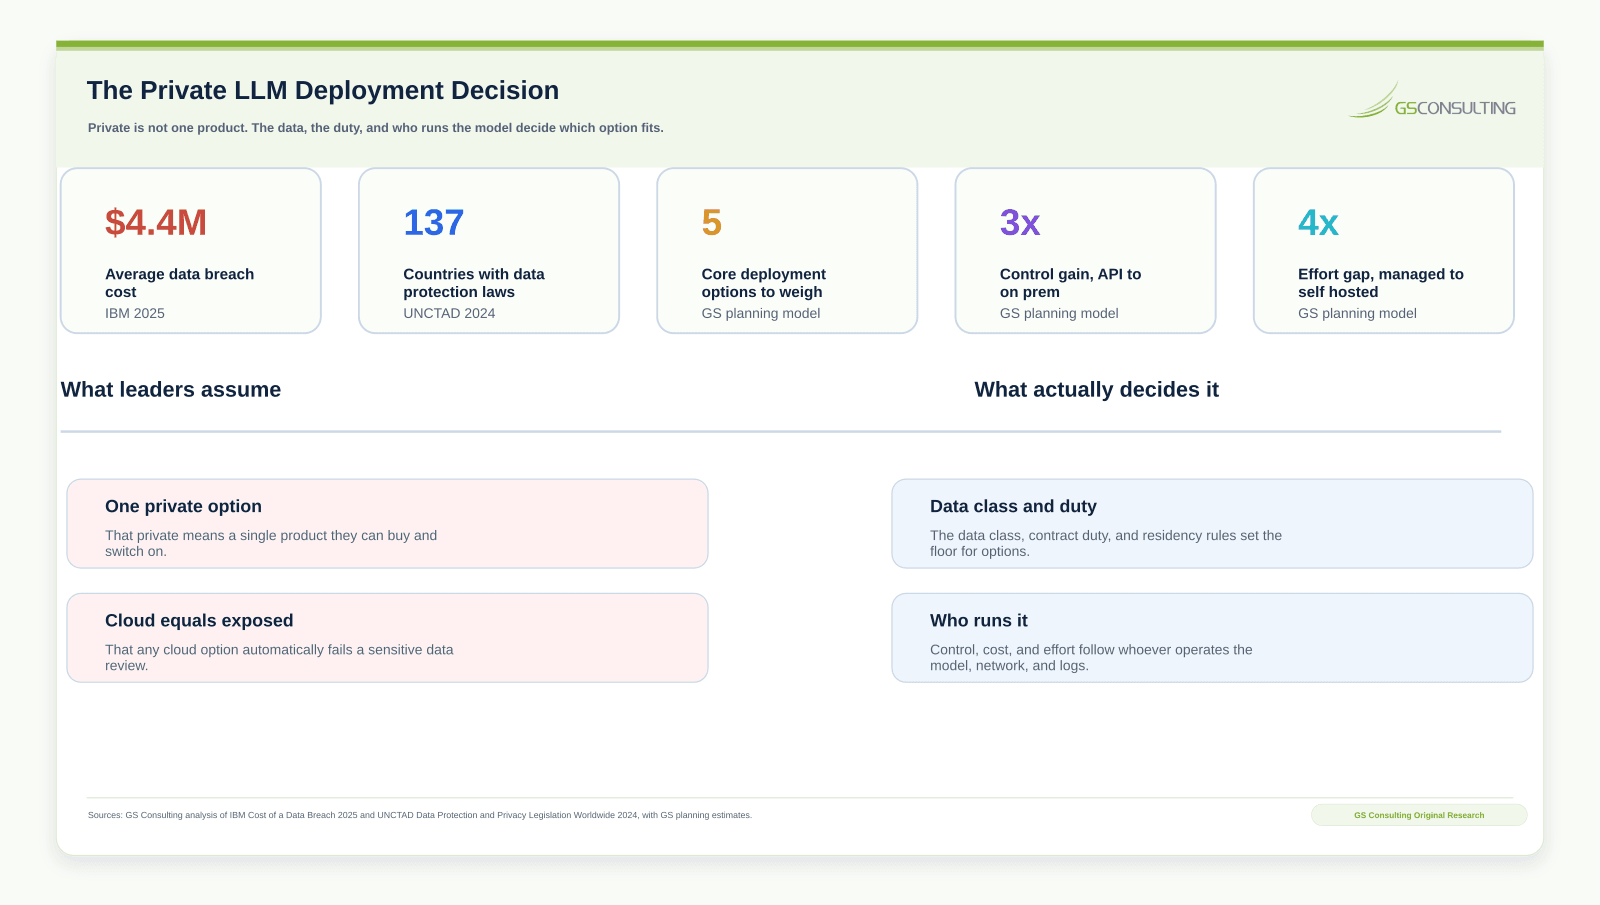Click the Data class and duty card
This screenshot has height=905, width=1600.
tap(1212, 524)
